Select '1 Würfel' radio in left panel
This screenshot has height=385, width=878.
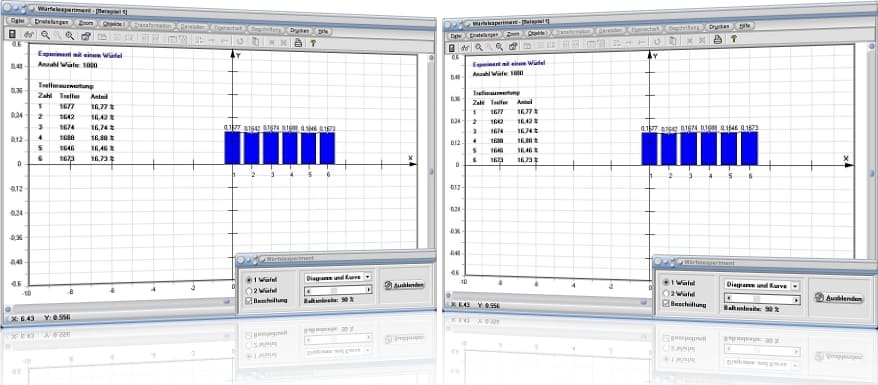pyautogui.click(x=250, y=279)
